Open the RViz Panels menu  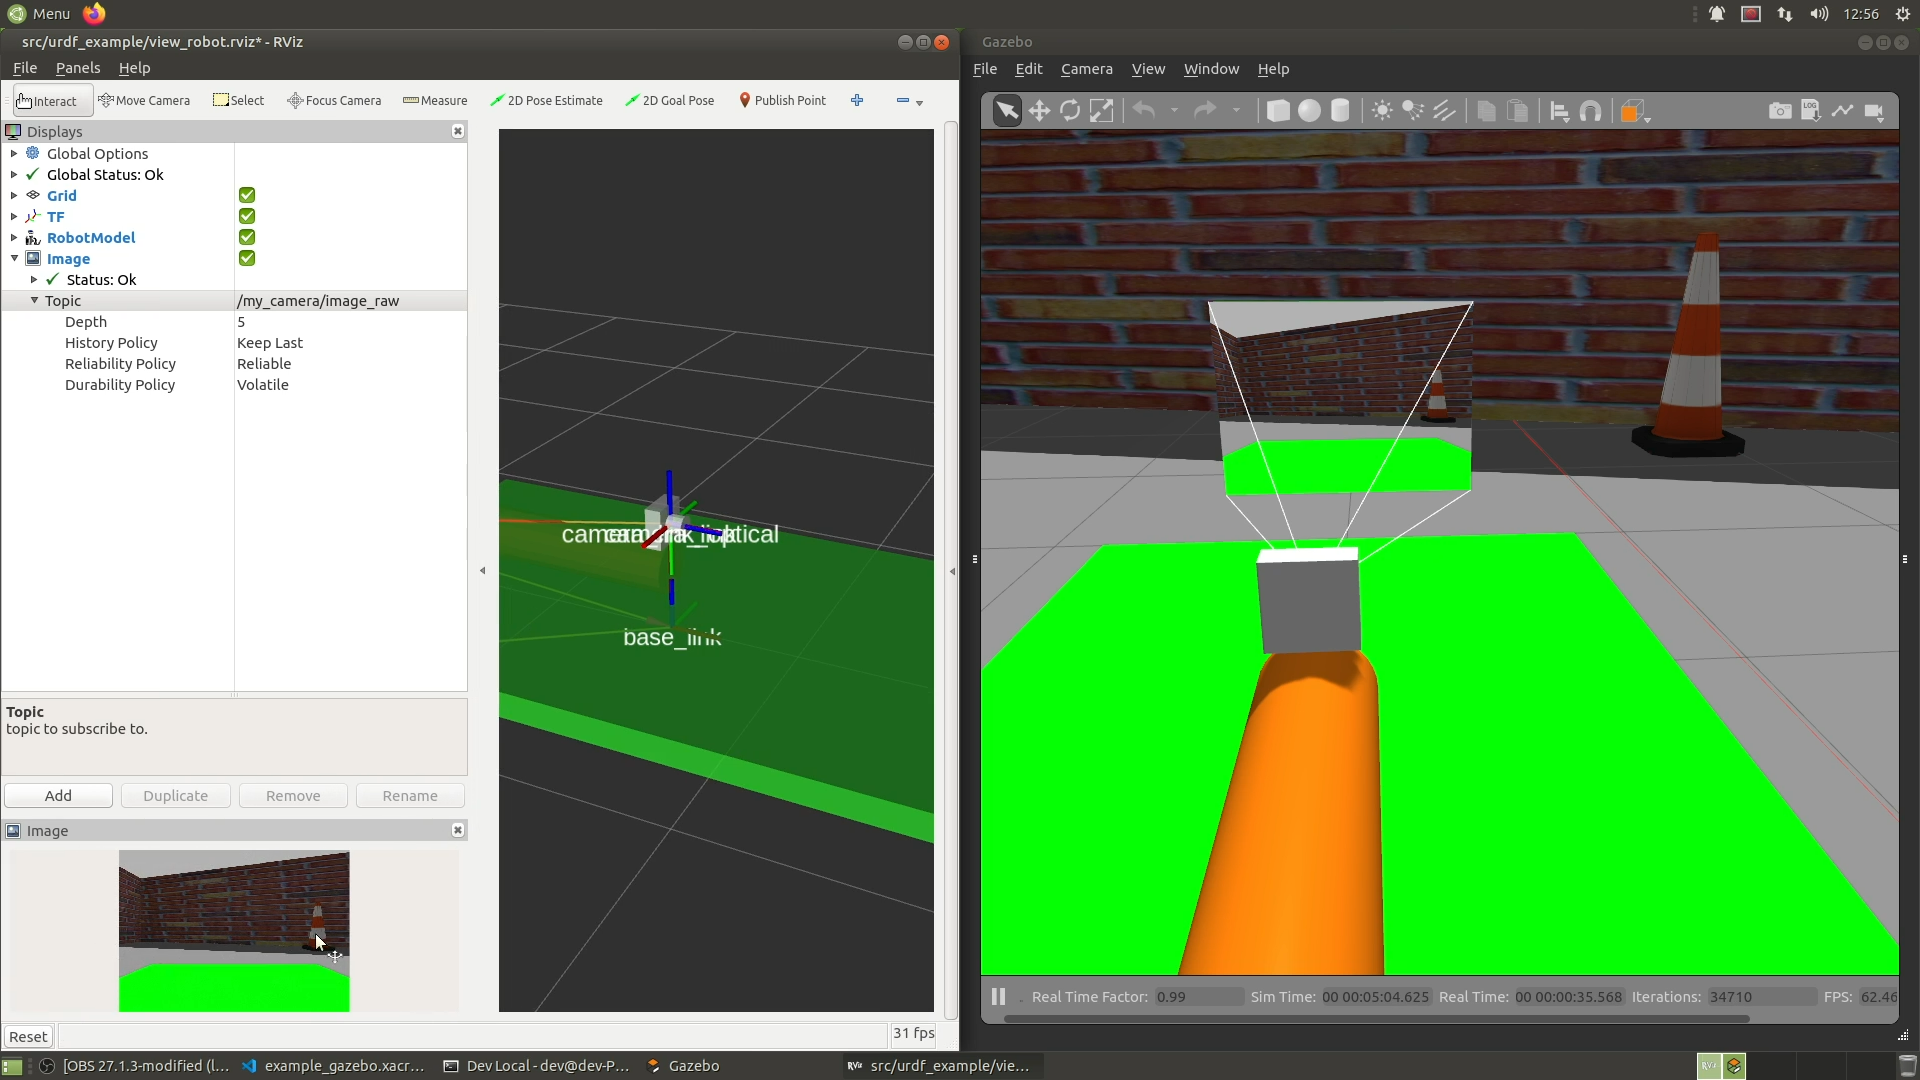[x=78, y=68]
